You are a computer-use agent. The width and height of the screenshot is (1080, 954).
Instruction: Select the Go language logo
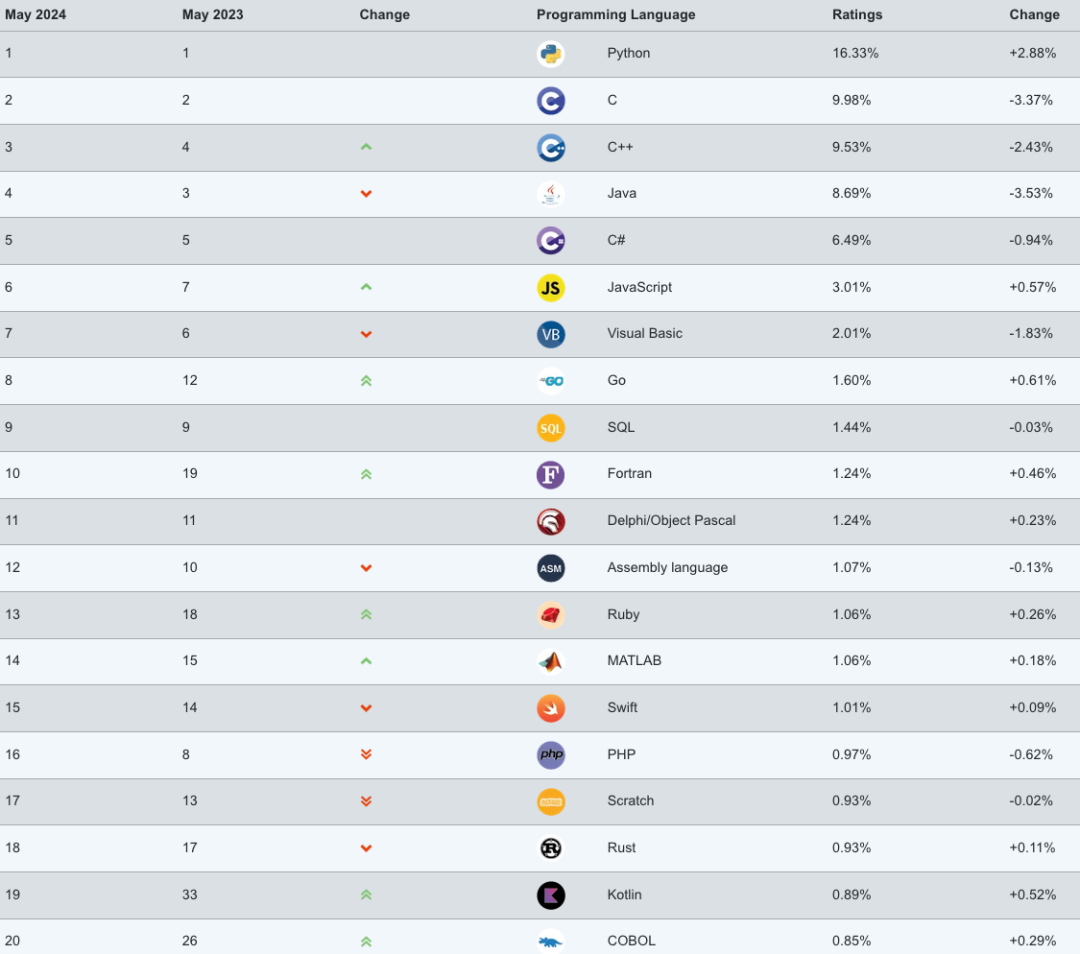click(550, 381)
